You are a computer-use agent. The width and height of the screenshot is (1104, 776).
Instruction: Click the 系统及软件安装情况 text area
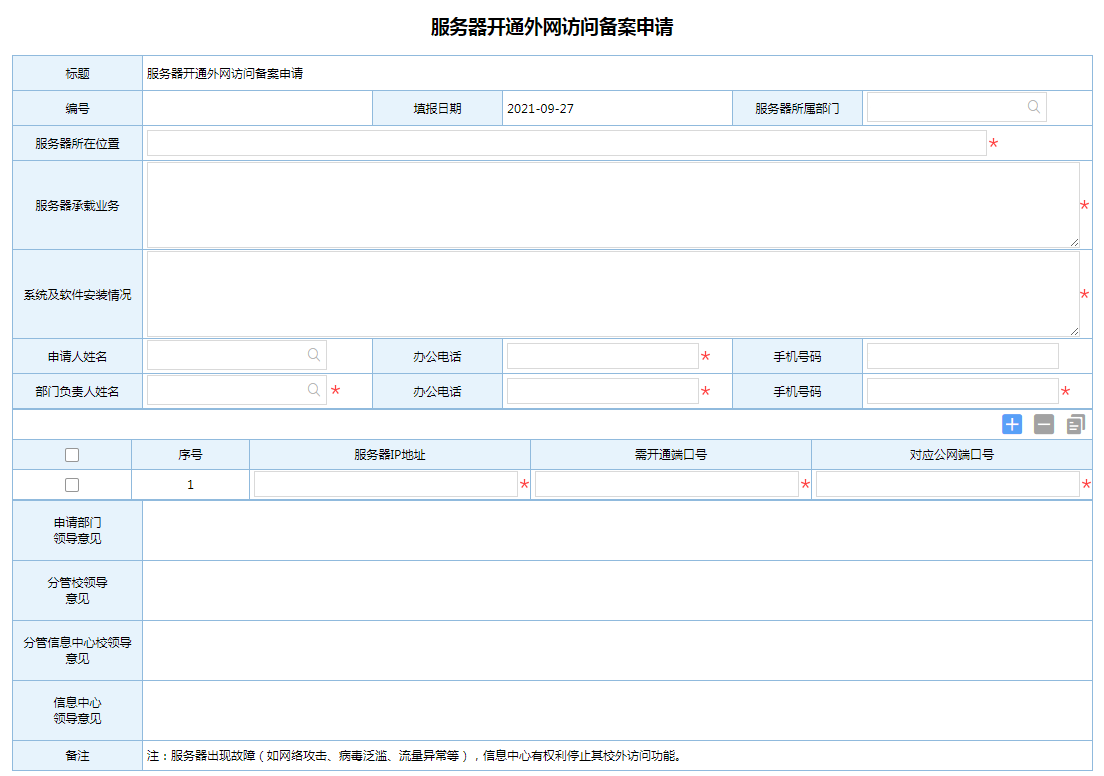(612, 294)
